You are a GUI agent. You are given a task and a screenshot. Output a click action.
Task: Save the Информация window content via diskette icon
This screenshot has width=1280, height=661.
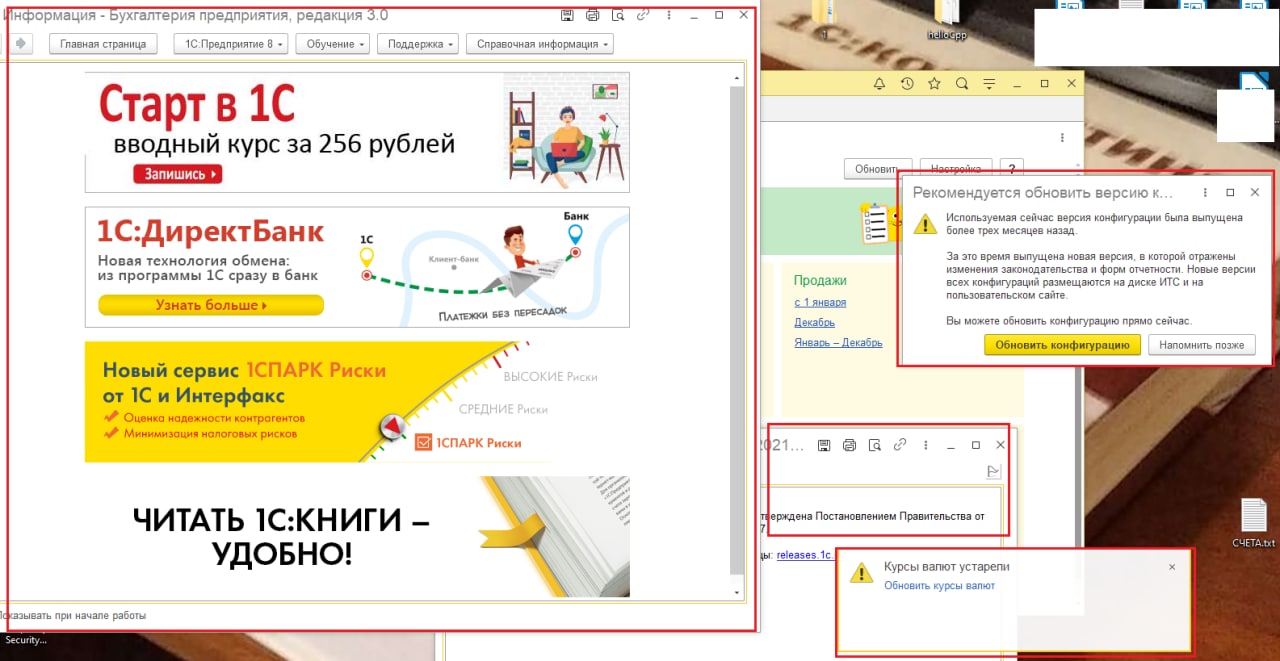[x=567, y=15]
